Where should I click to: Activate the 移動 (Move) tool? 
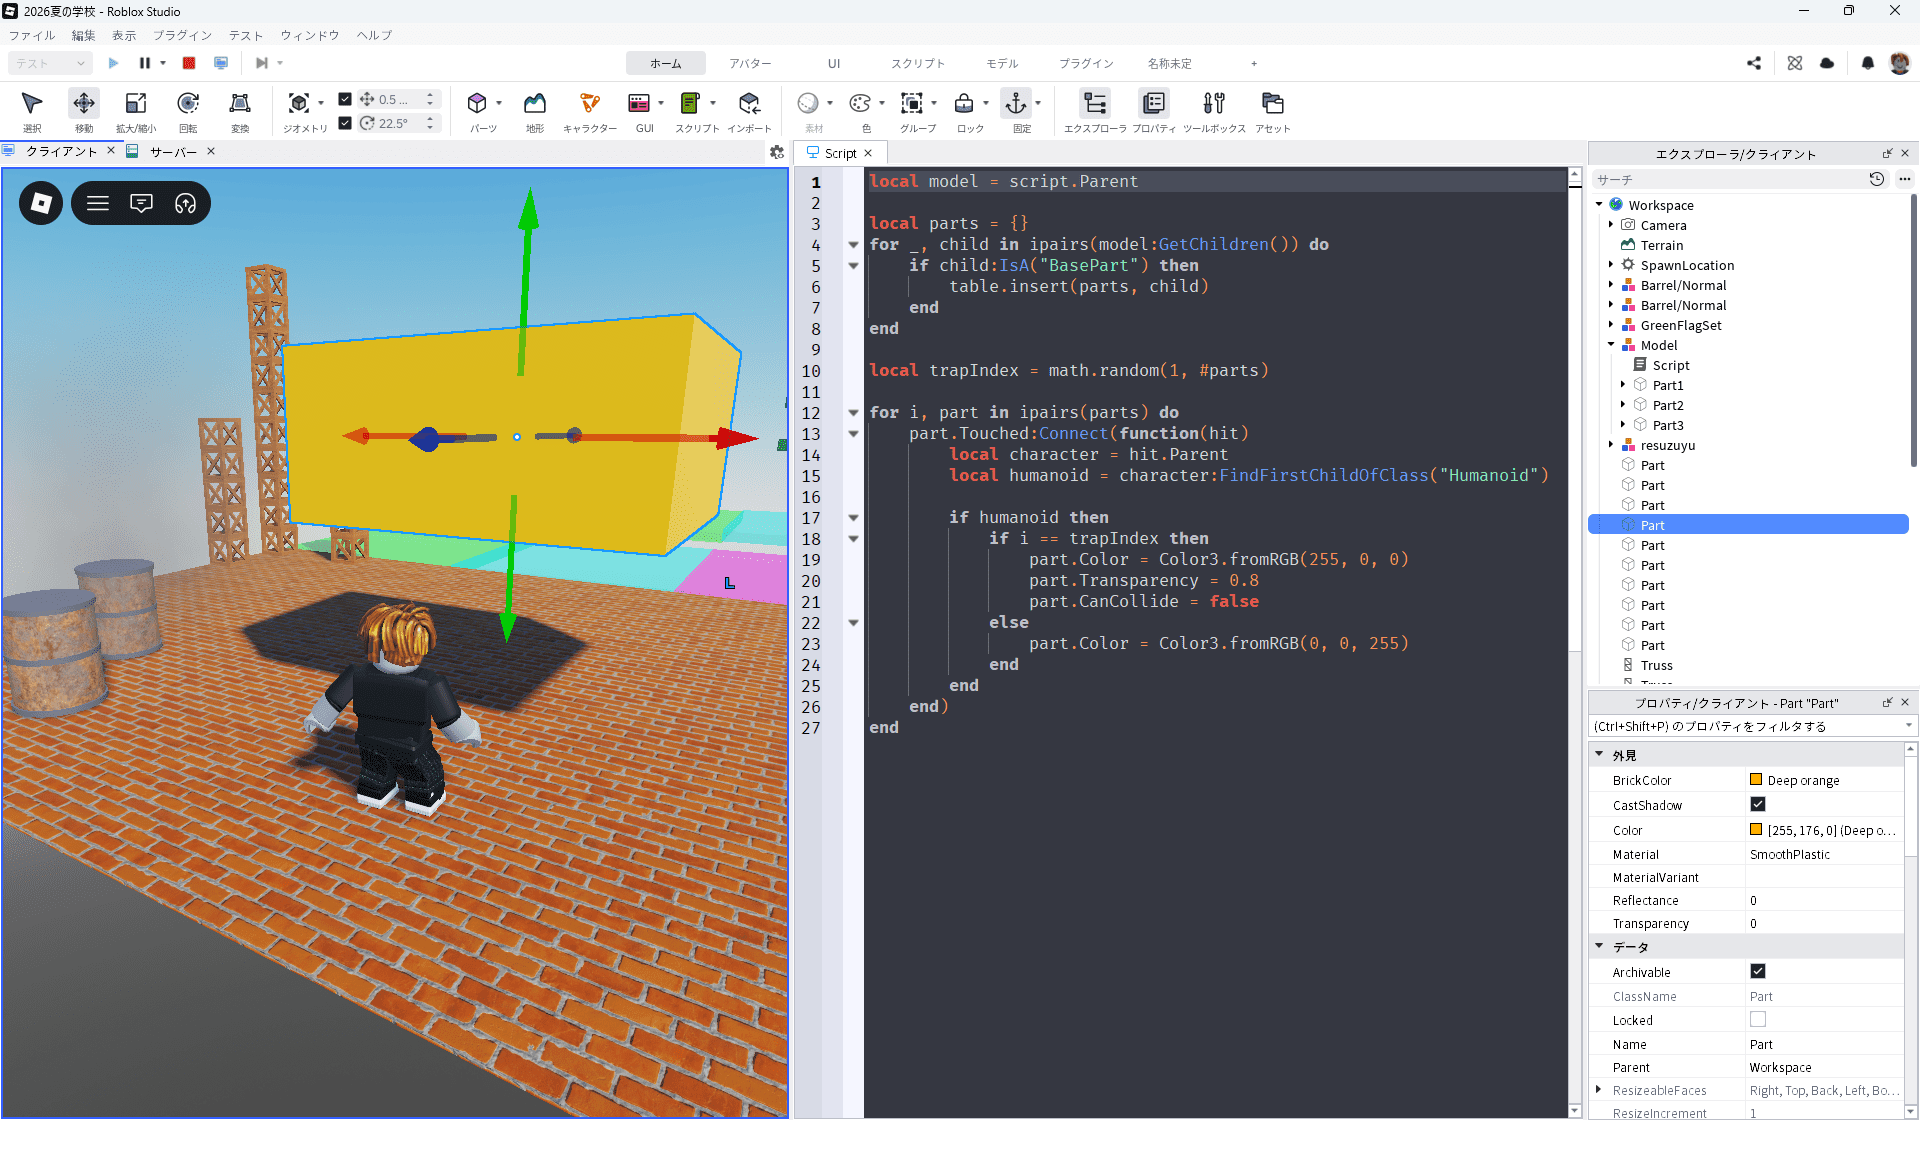[84, 110]
